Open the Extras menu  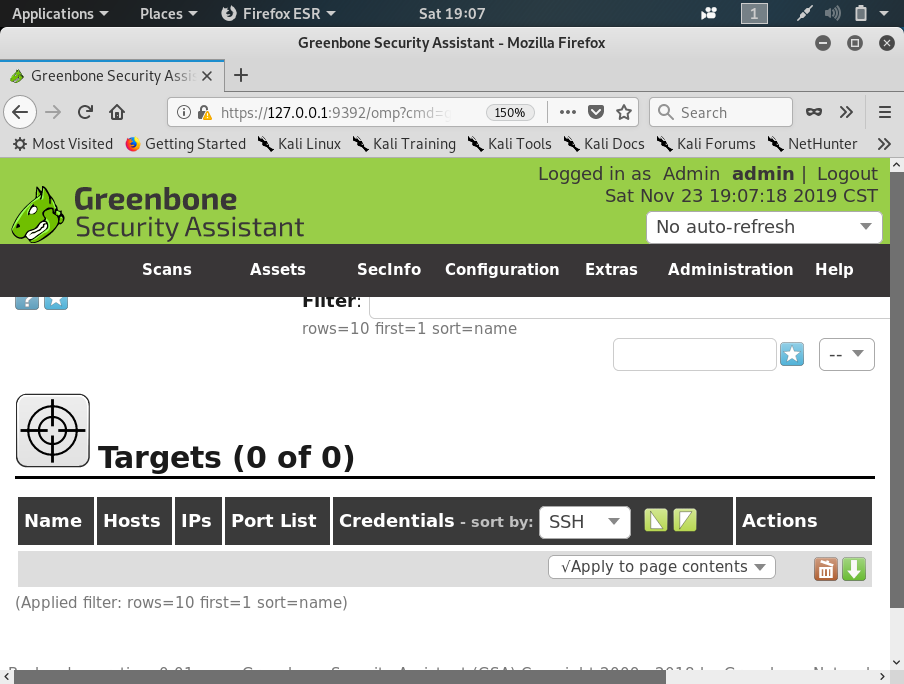[611, 269]
